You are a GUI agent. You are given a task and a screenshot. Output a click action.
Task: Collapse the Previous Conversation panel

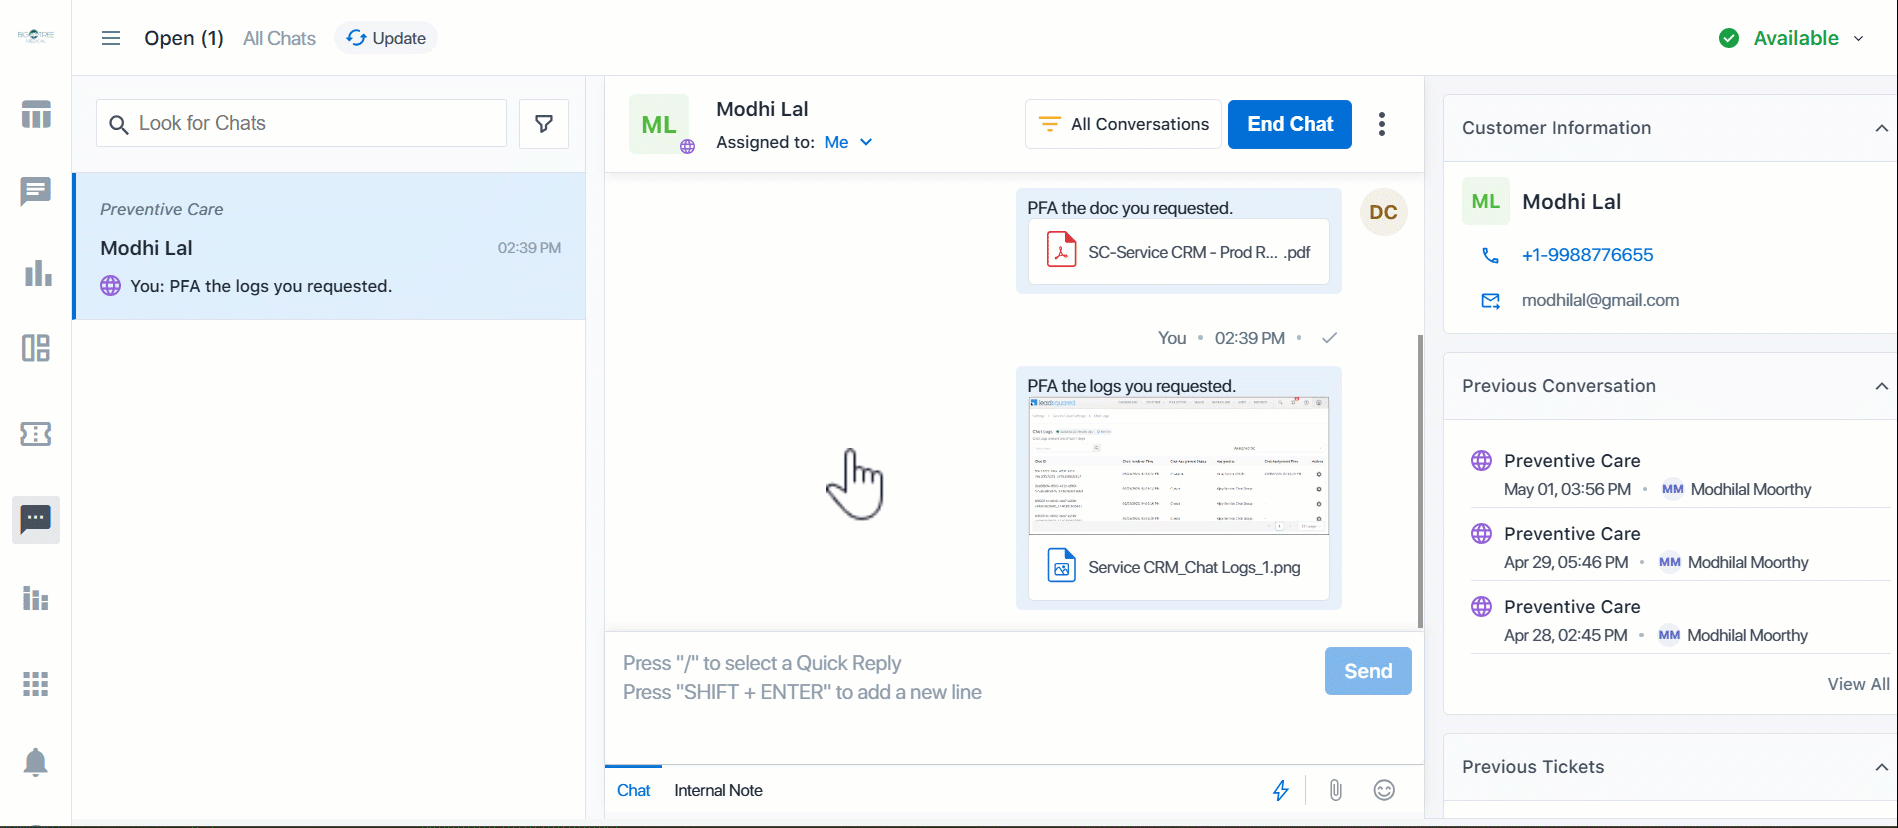pyautogui.click(x=1881, y=386)
